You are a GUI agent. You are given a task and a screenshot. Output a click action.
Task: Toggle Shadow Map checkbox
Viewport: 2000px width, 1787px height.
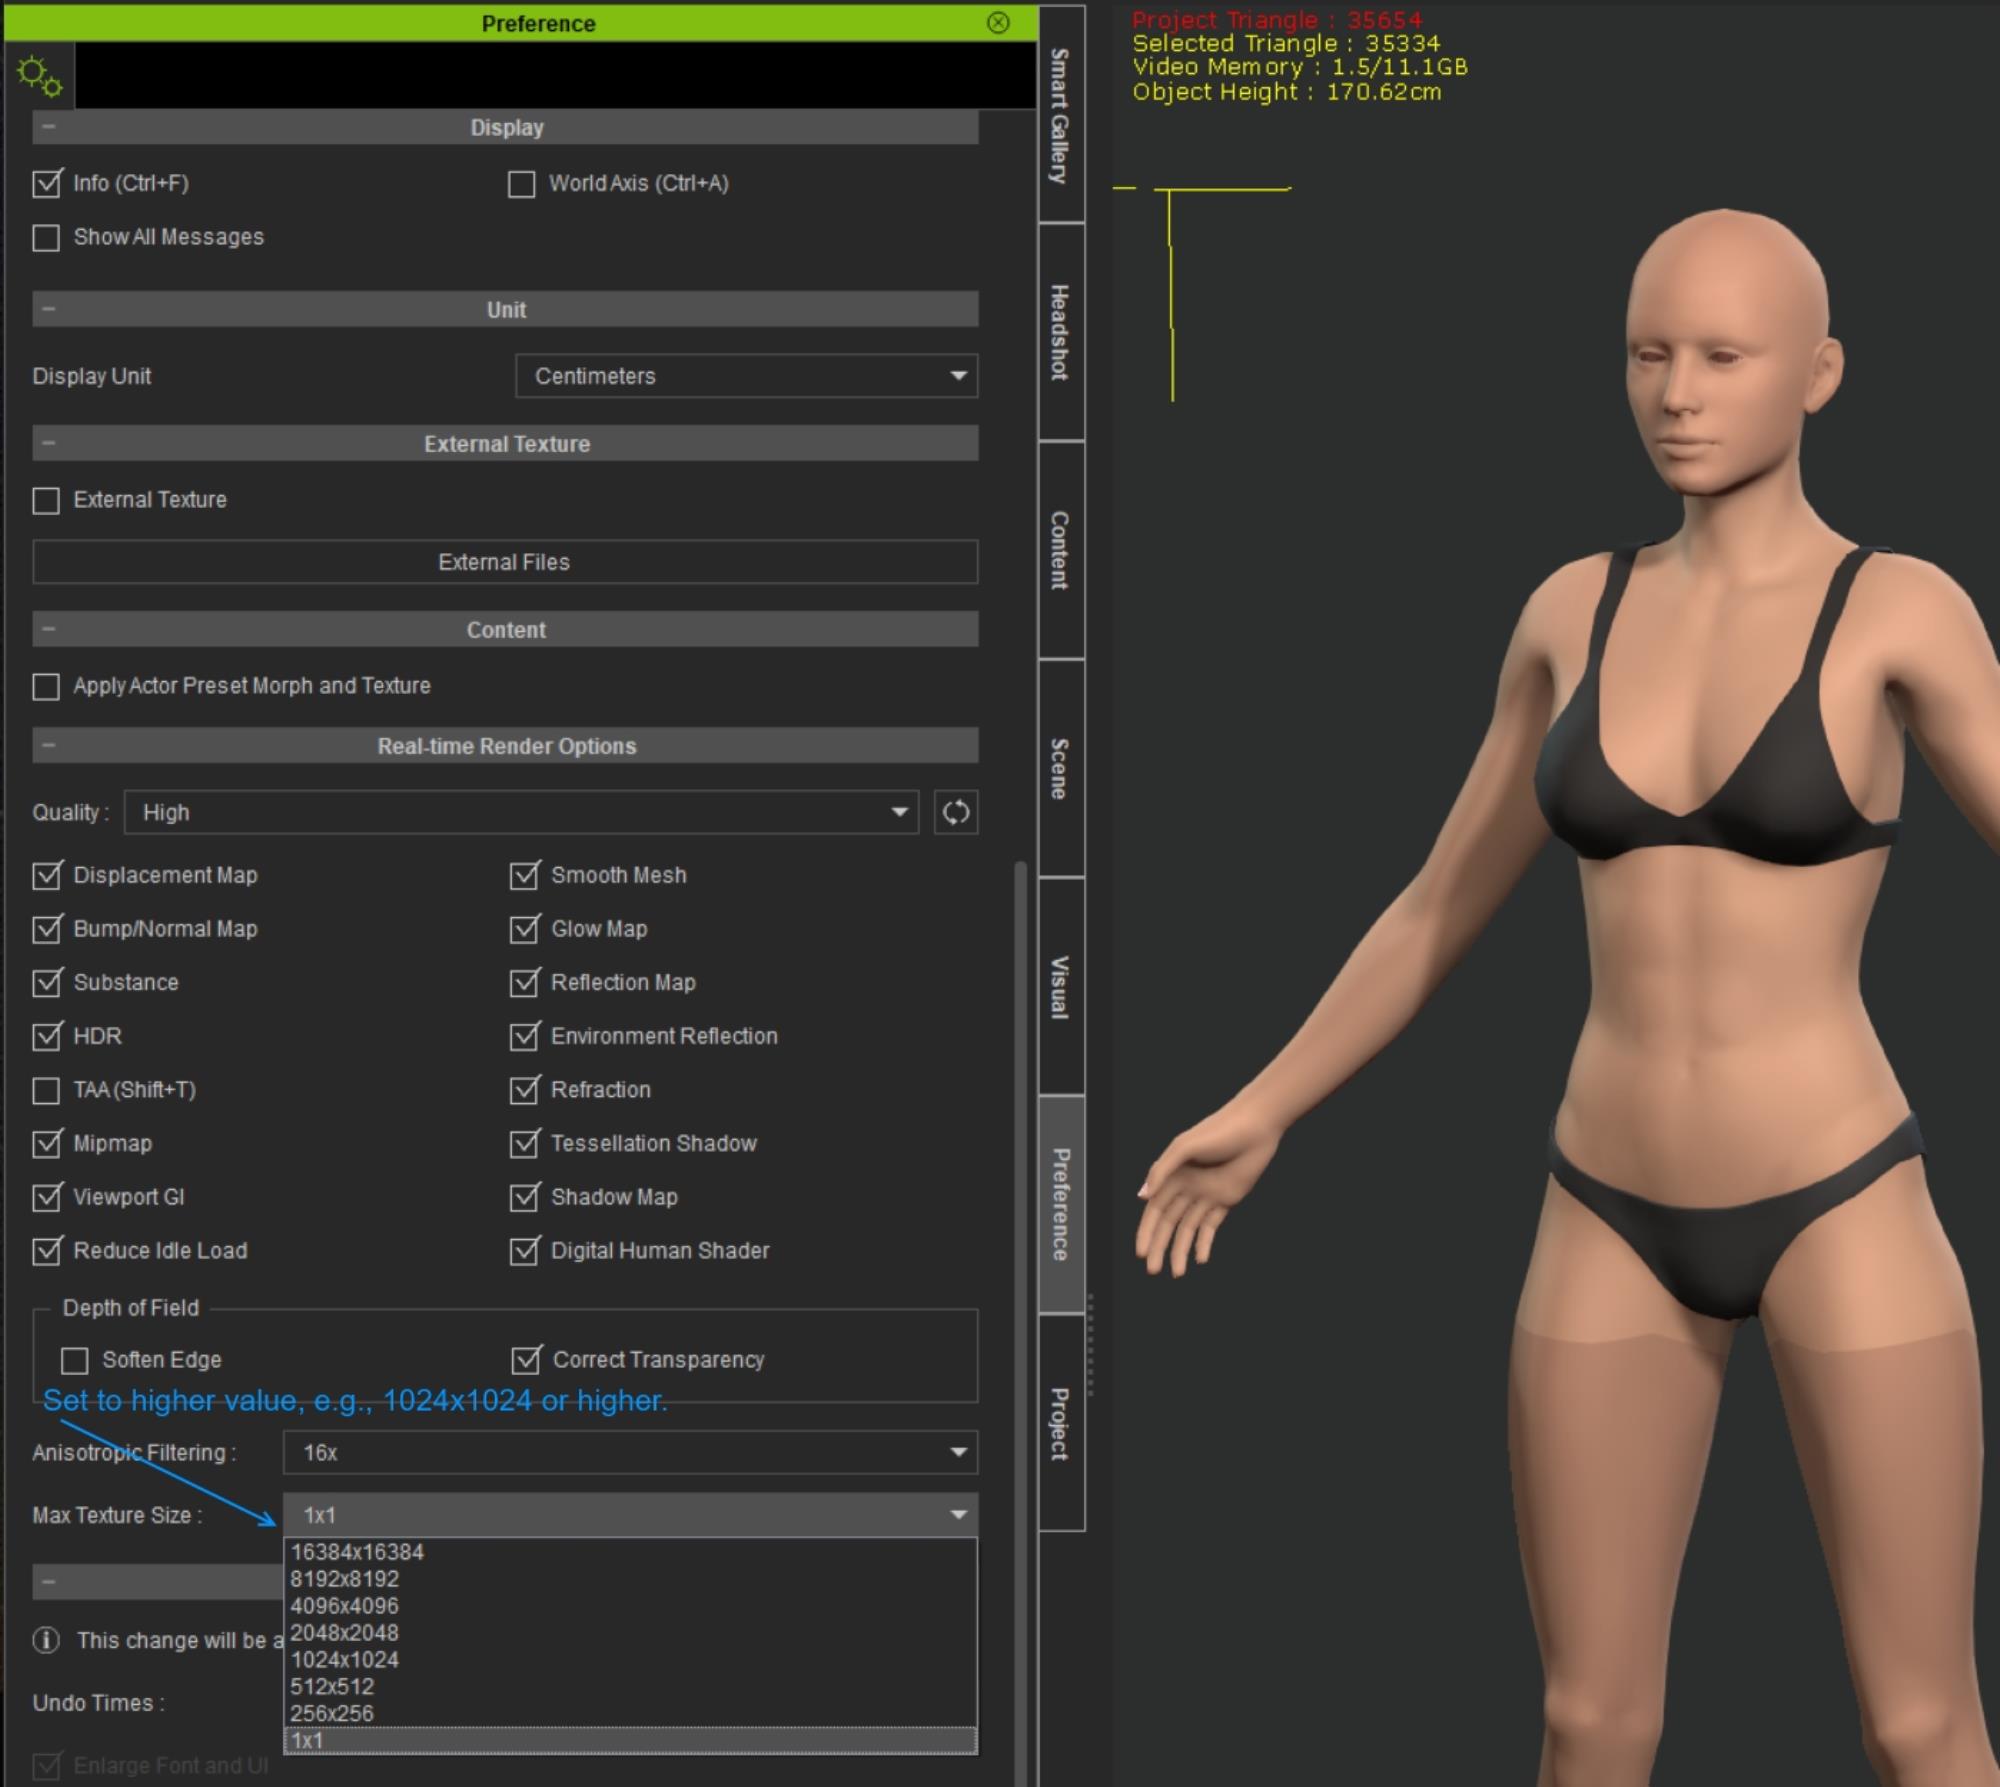pyautogui.click(x=524, y=1197)
